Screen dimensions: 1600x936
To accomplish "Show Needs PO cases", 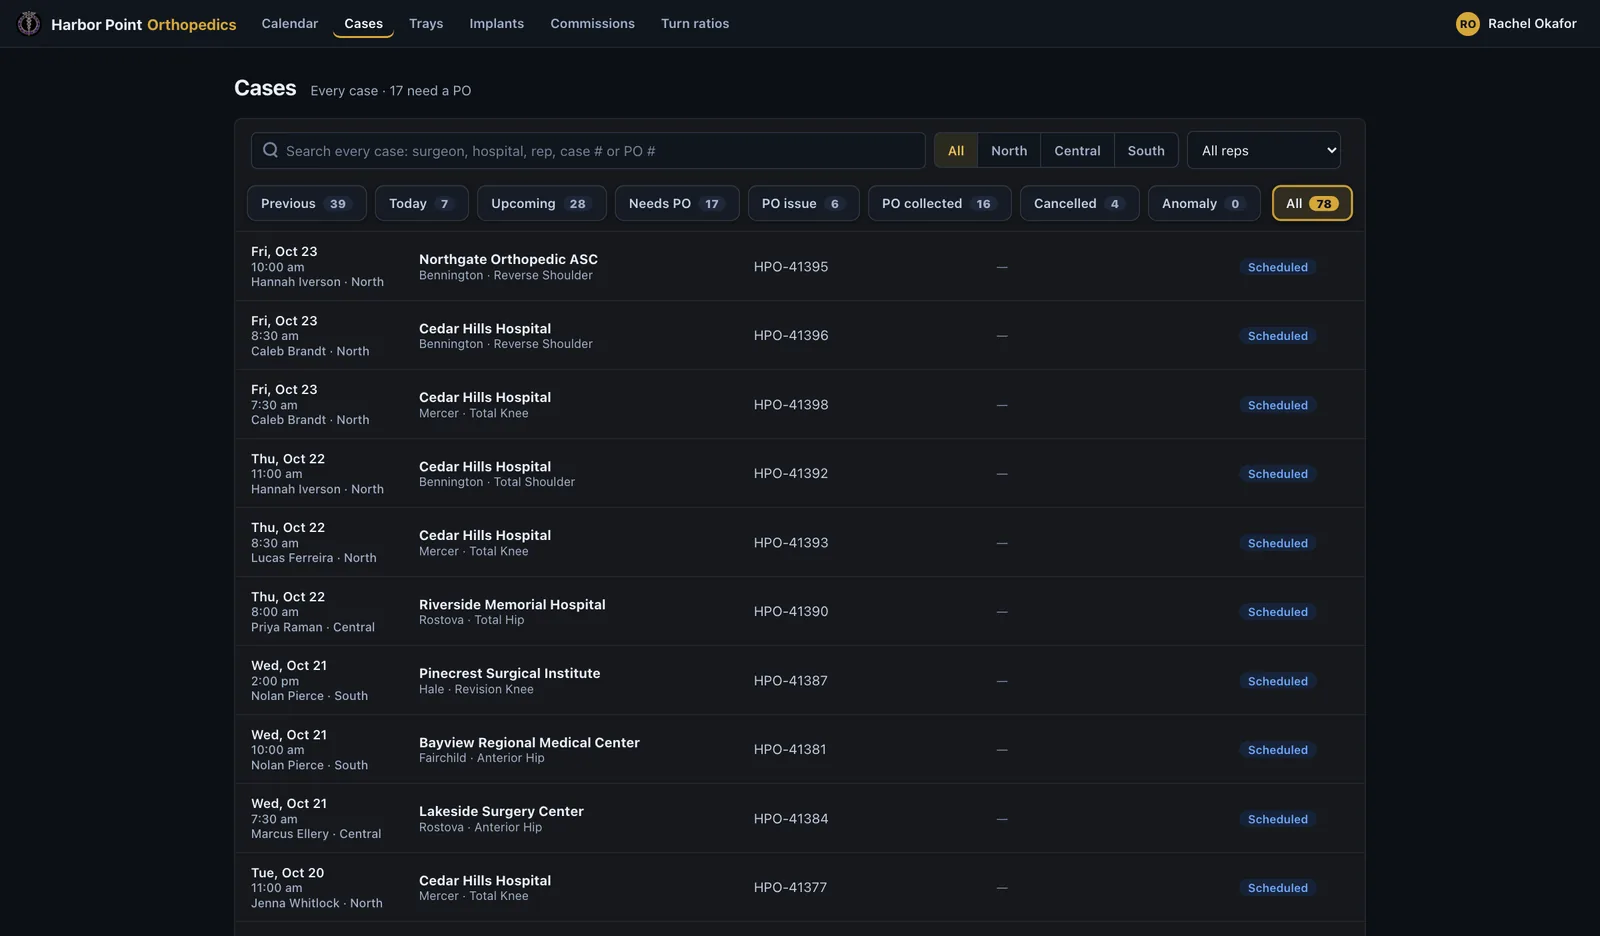I will [677, 203].
